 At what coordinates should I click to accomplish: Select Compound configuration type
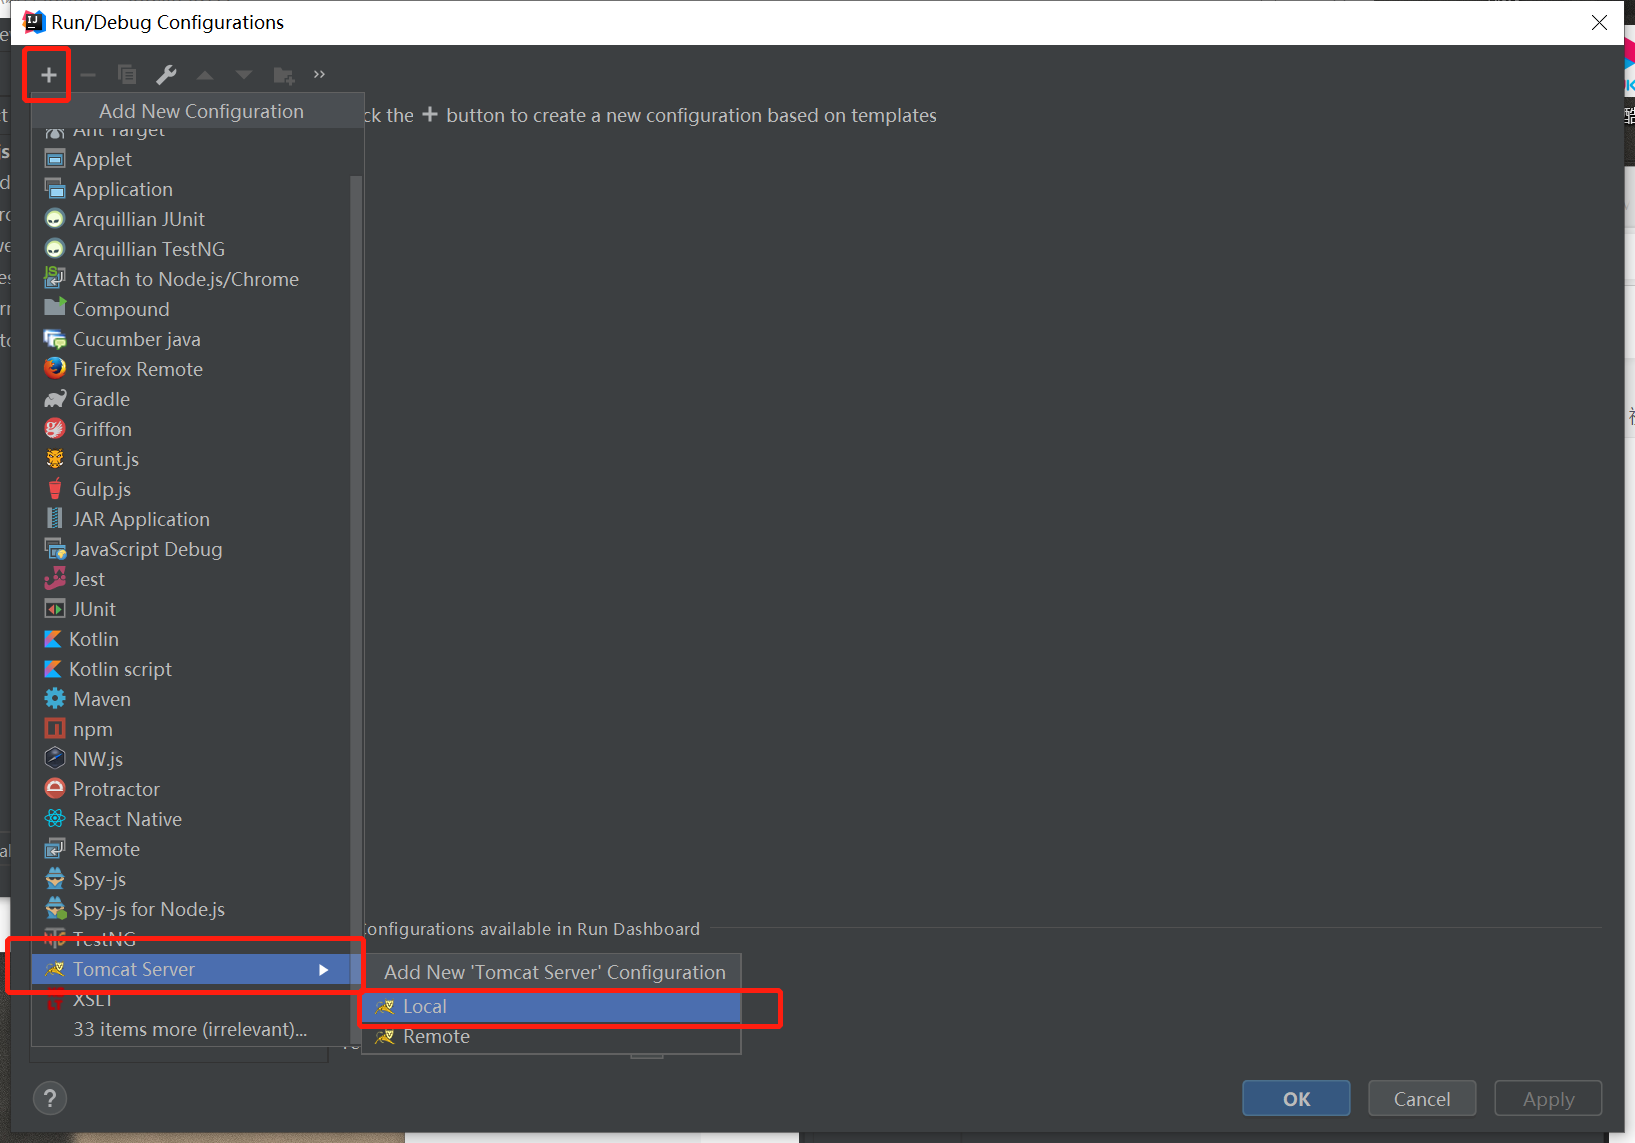[190, 309]
